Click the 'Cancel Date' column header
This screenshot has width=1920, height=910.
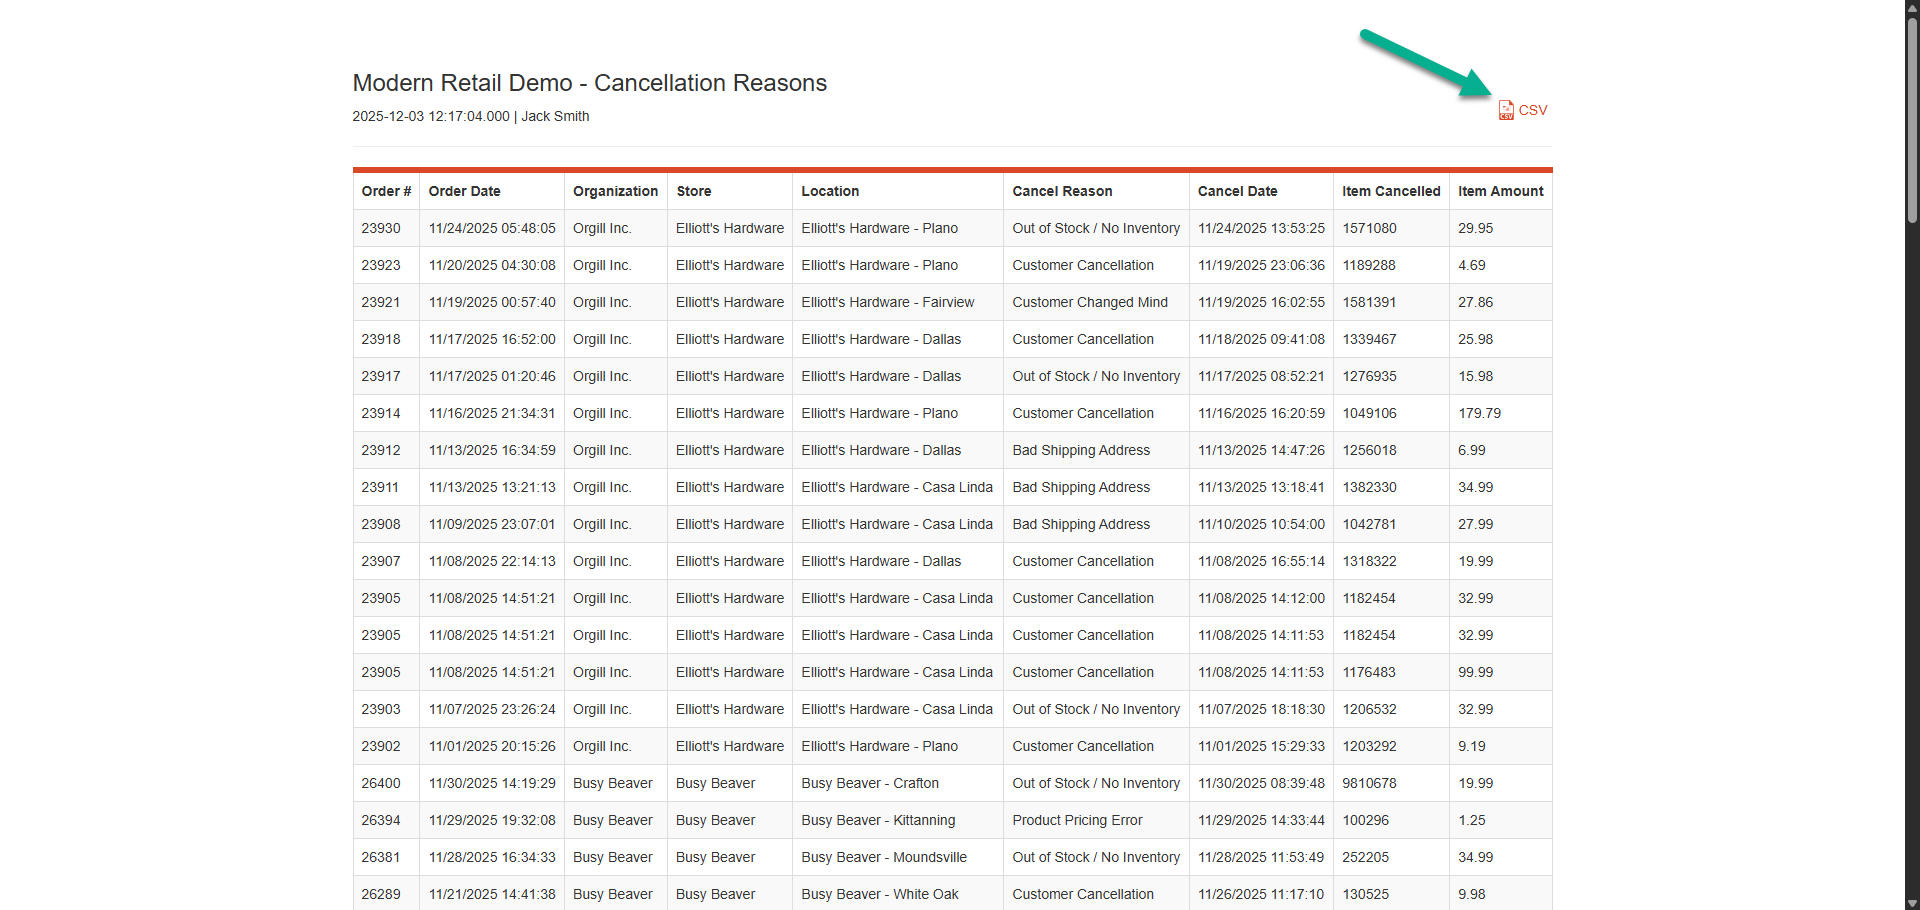tap(1238, 191)
